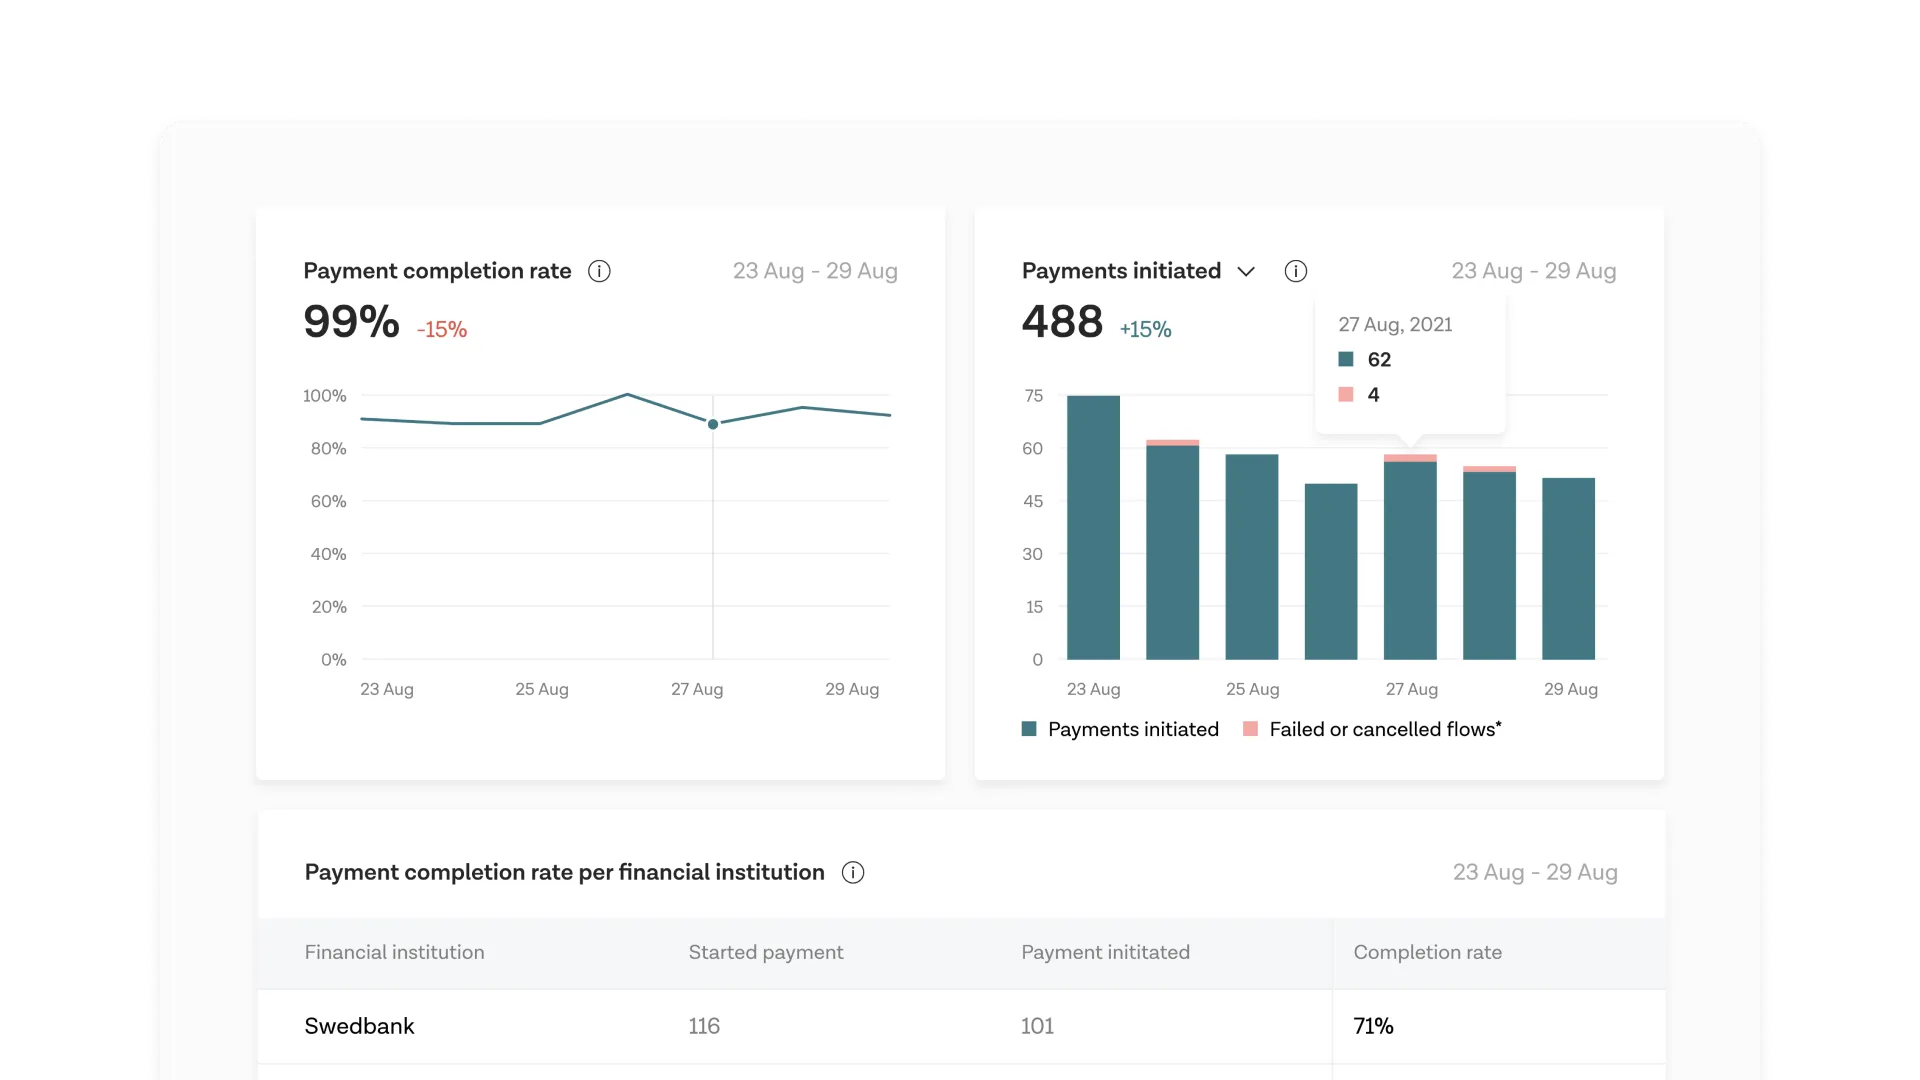Viewport: 1920px width, 1080px height.
Task: Expand the Payments initiated dropdown chevron
Action: (x=1246, y=272)
